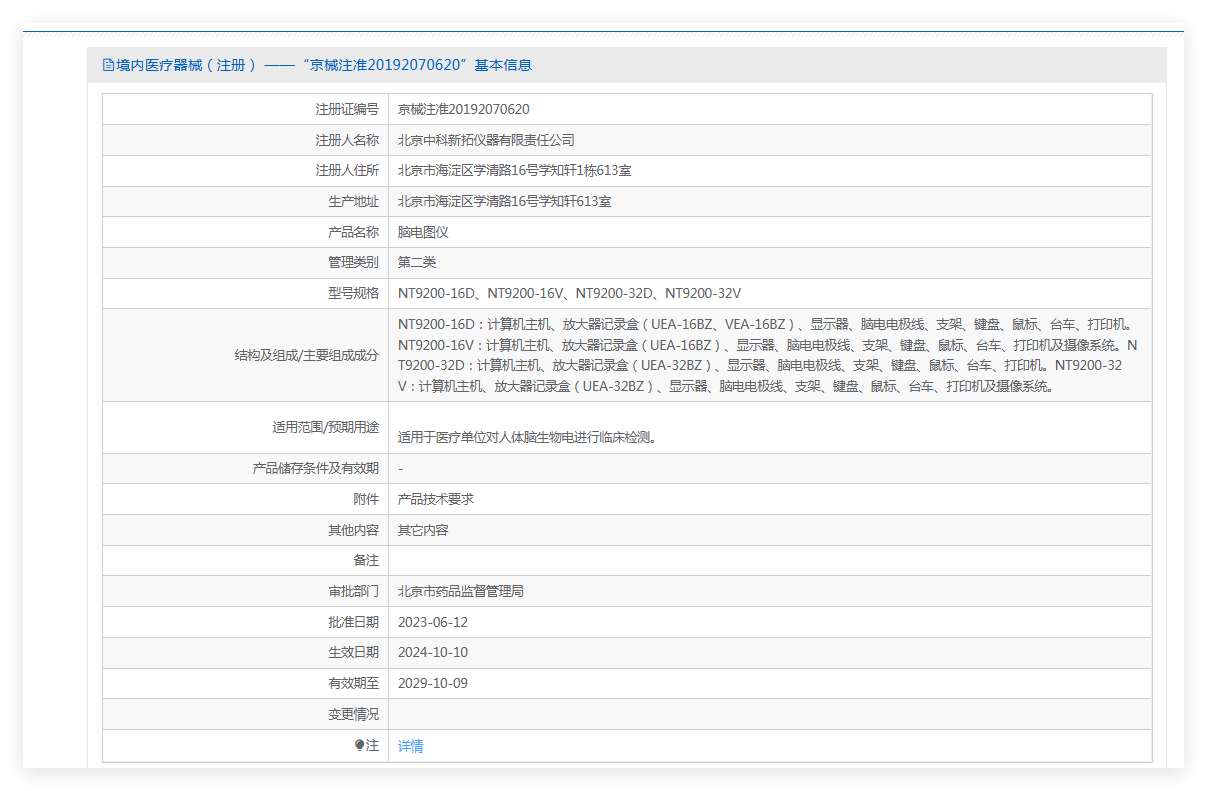The image size is (1207, 791).
Task: Click the 生效日期 row label
Action: [x=354, y=652]
